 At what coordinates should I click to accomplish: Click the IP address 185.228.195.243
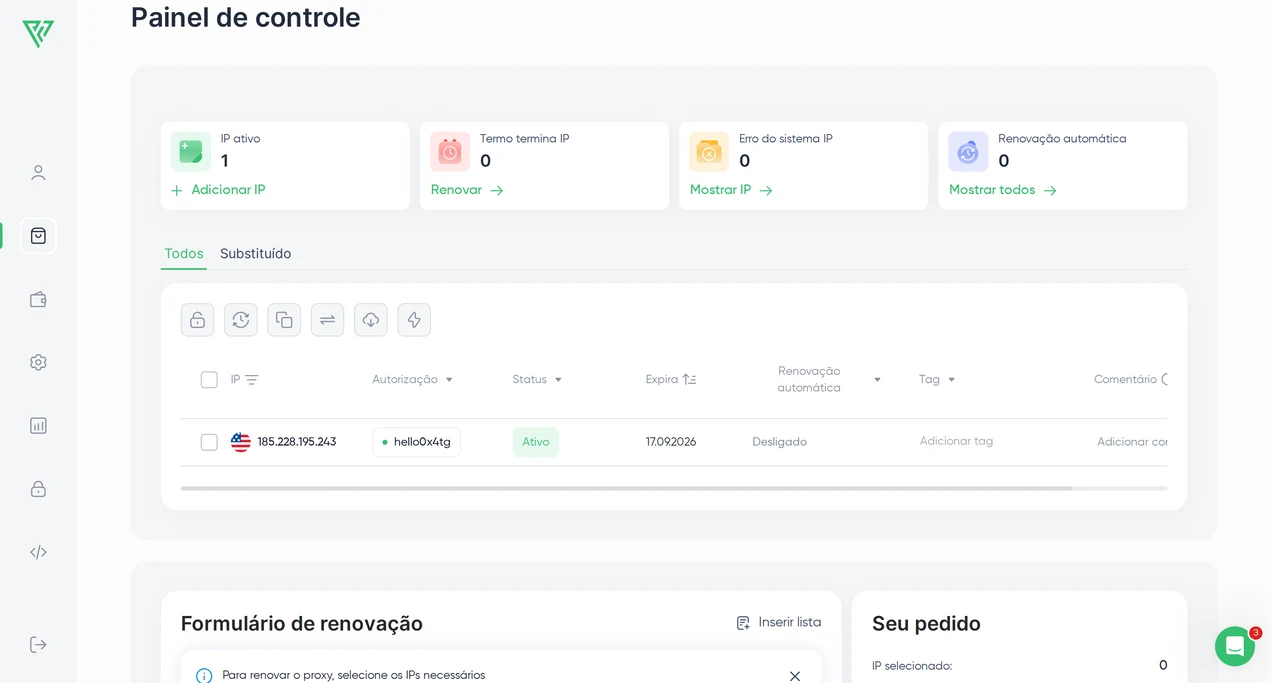(x=297, y=442)
